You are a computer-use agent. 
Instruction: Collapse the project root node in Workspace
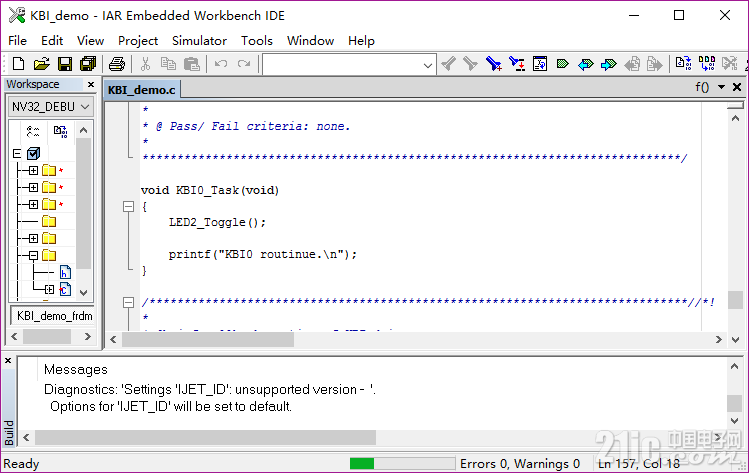pyautogui.click(x=17, y=153)
